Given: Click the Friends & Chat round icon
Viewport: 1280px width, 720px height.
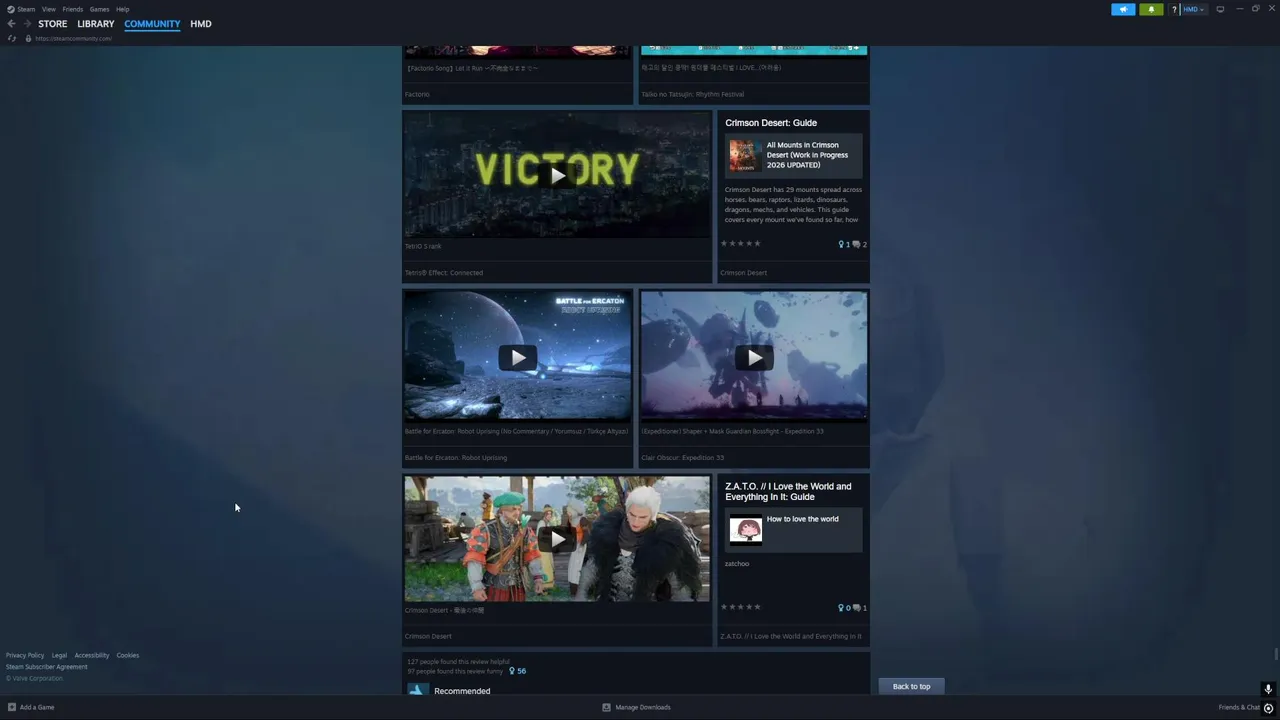Looking at the screenshot, I should point(1268,708).
